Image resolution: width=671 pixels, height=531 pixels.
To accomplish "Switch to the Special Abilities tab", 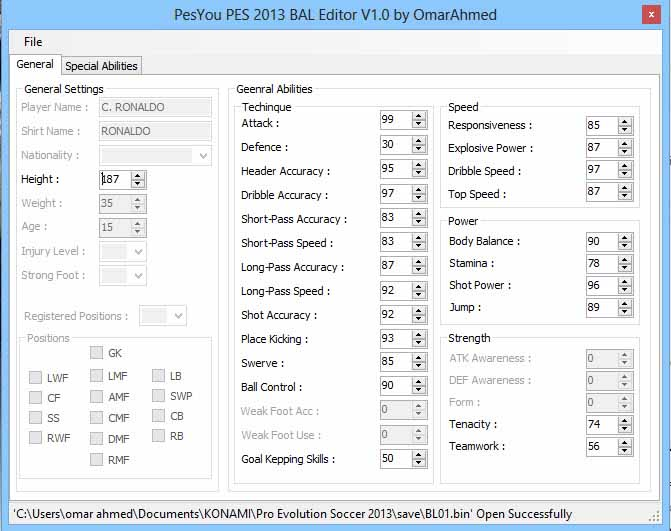I will (x=101, y=66).
